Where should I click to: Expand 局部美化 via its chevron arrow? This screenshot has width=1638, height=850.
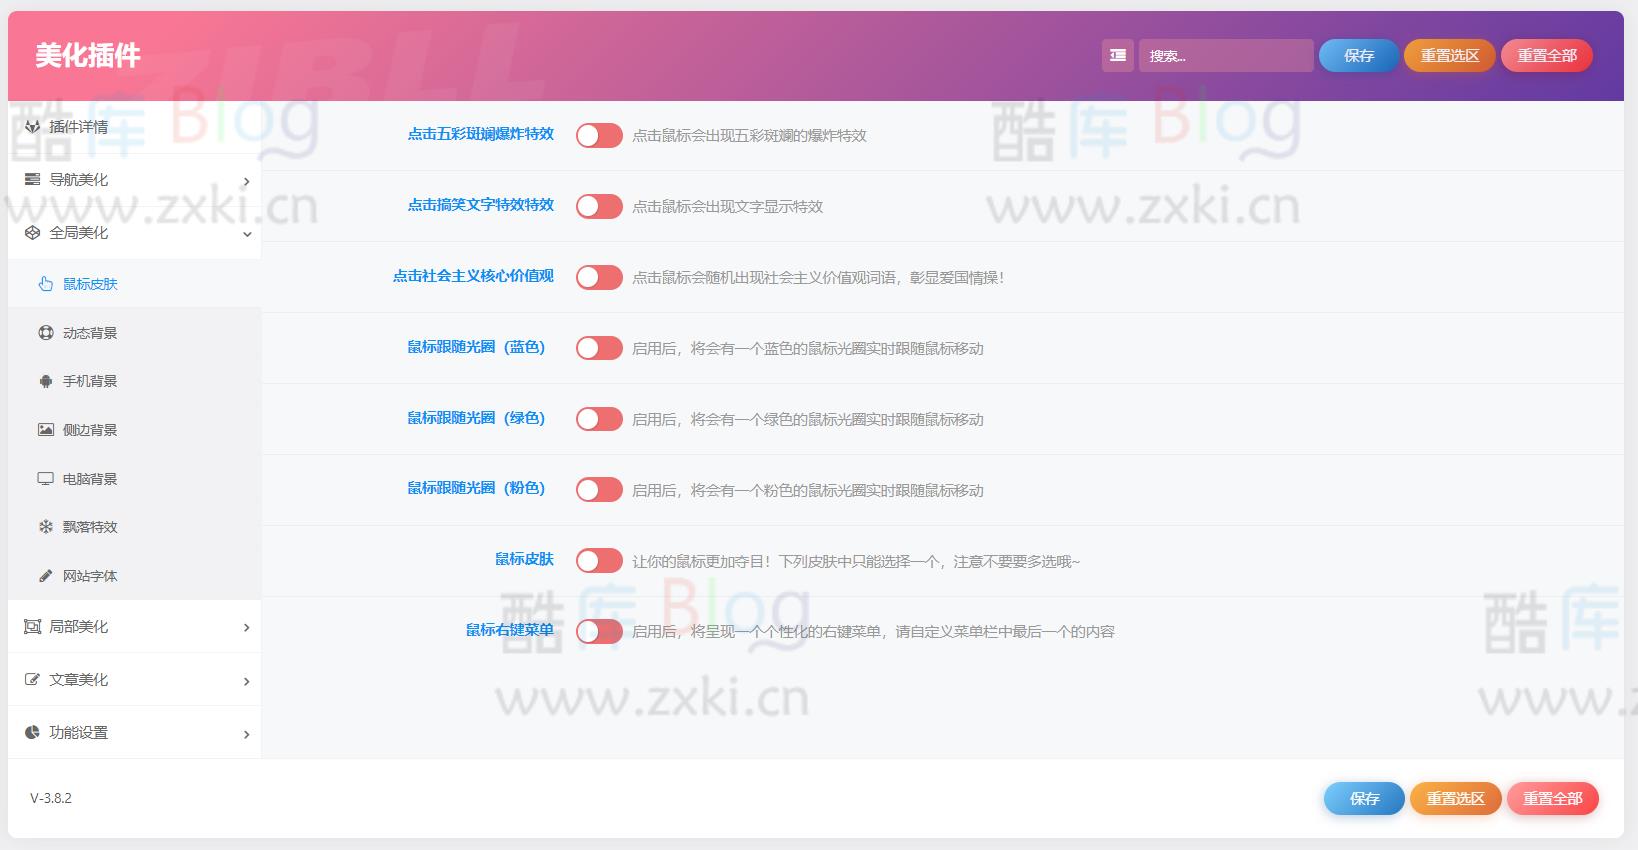coord(246,628)
